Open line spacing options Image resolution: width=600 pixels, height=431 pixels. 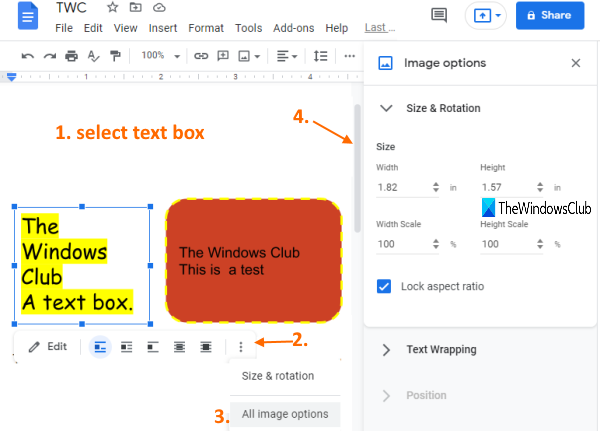pos(320,56)
